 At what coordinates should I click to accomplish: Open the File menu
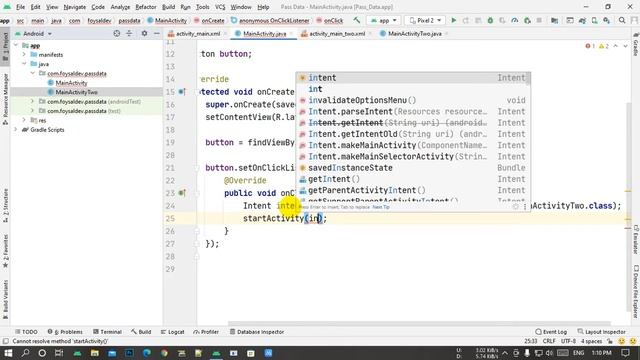click(x=20, y=7)
